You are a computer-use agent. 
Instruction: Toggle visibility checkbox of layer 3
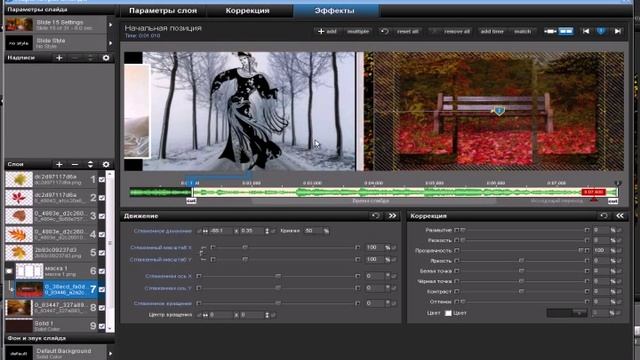102,216
